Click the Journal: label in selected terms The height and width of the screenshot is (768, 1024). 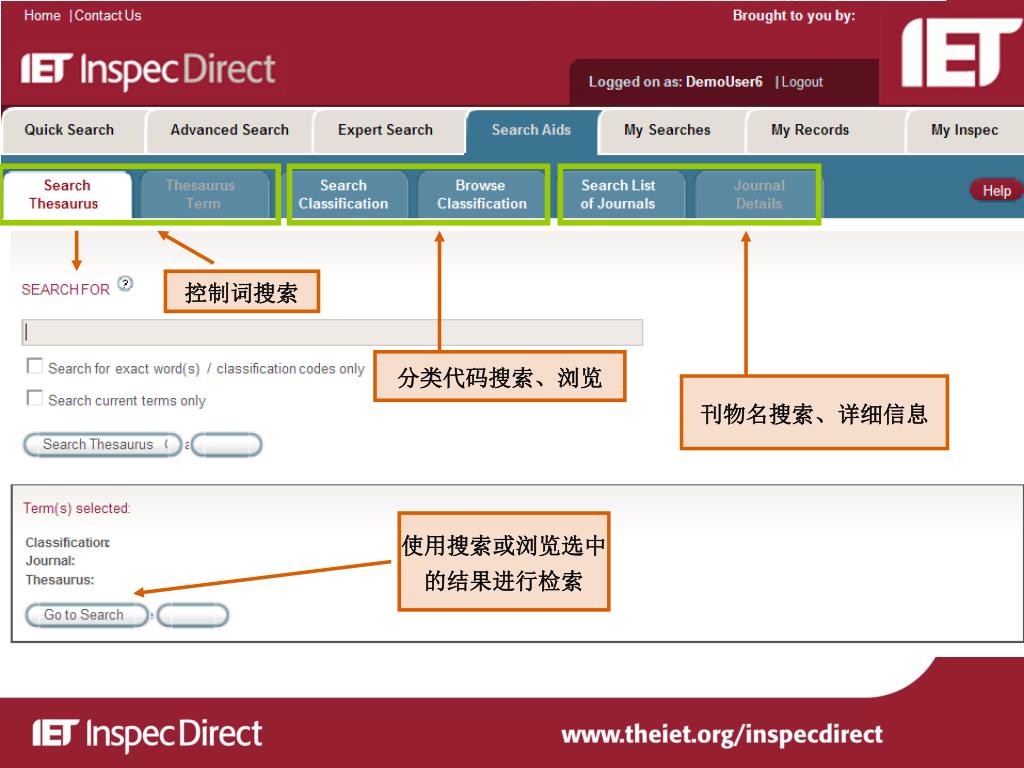click(50, 560)
